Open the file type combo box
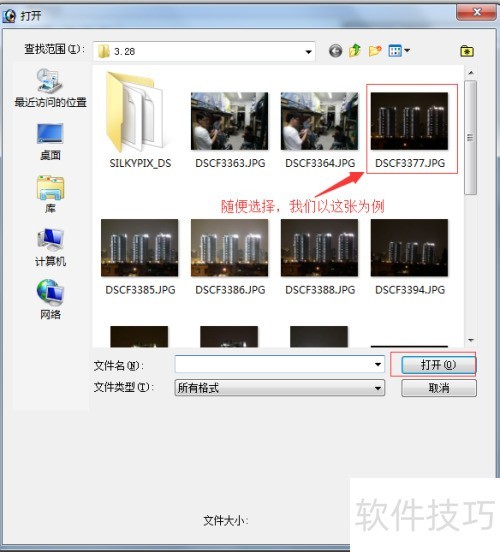 point(280,388)
